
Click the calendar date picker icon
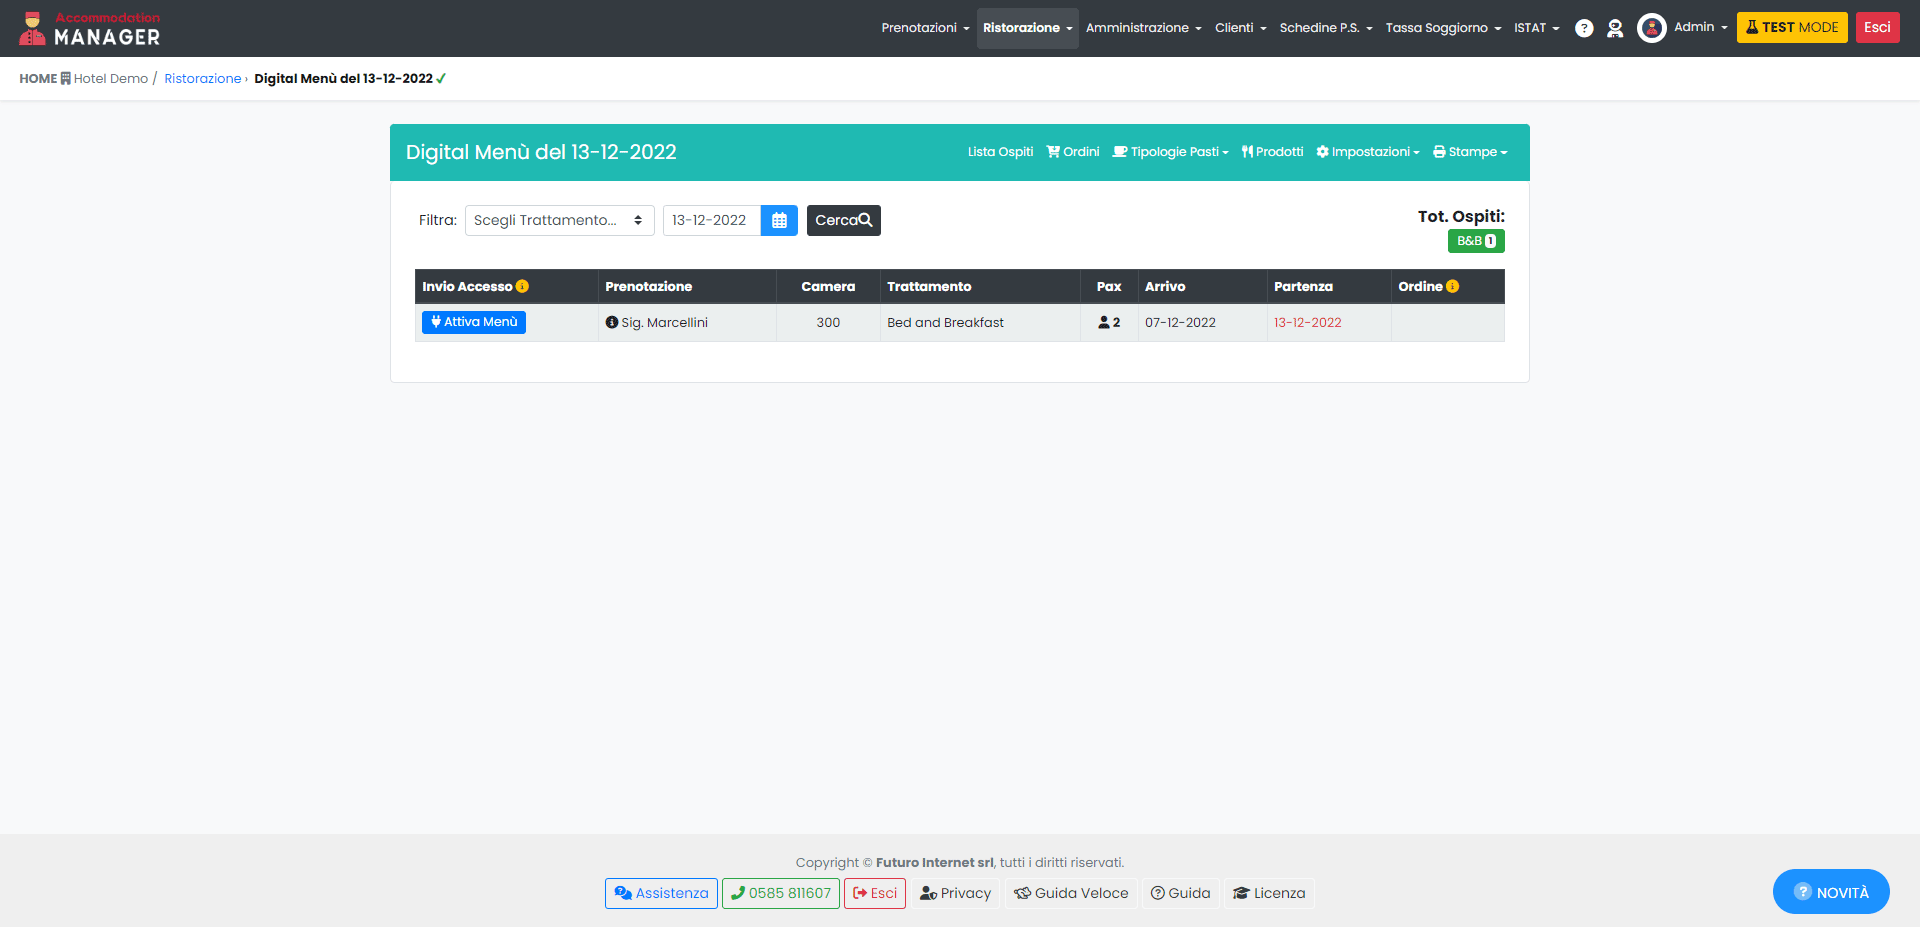779,220
